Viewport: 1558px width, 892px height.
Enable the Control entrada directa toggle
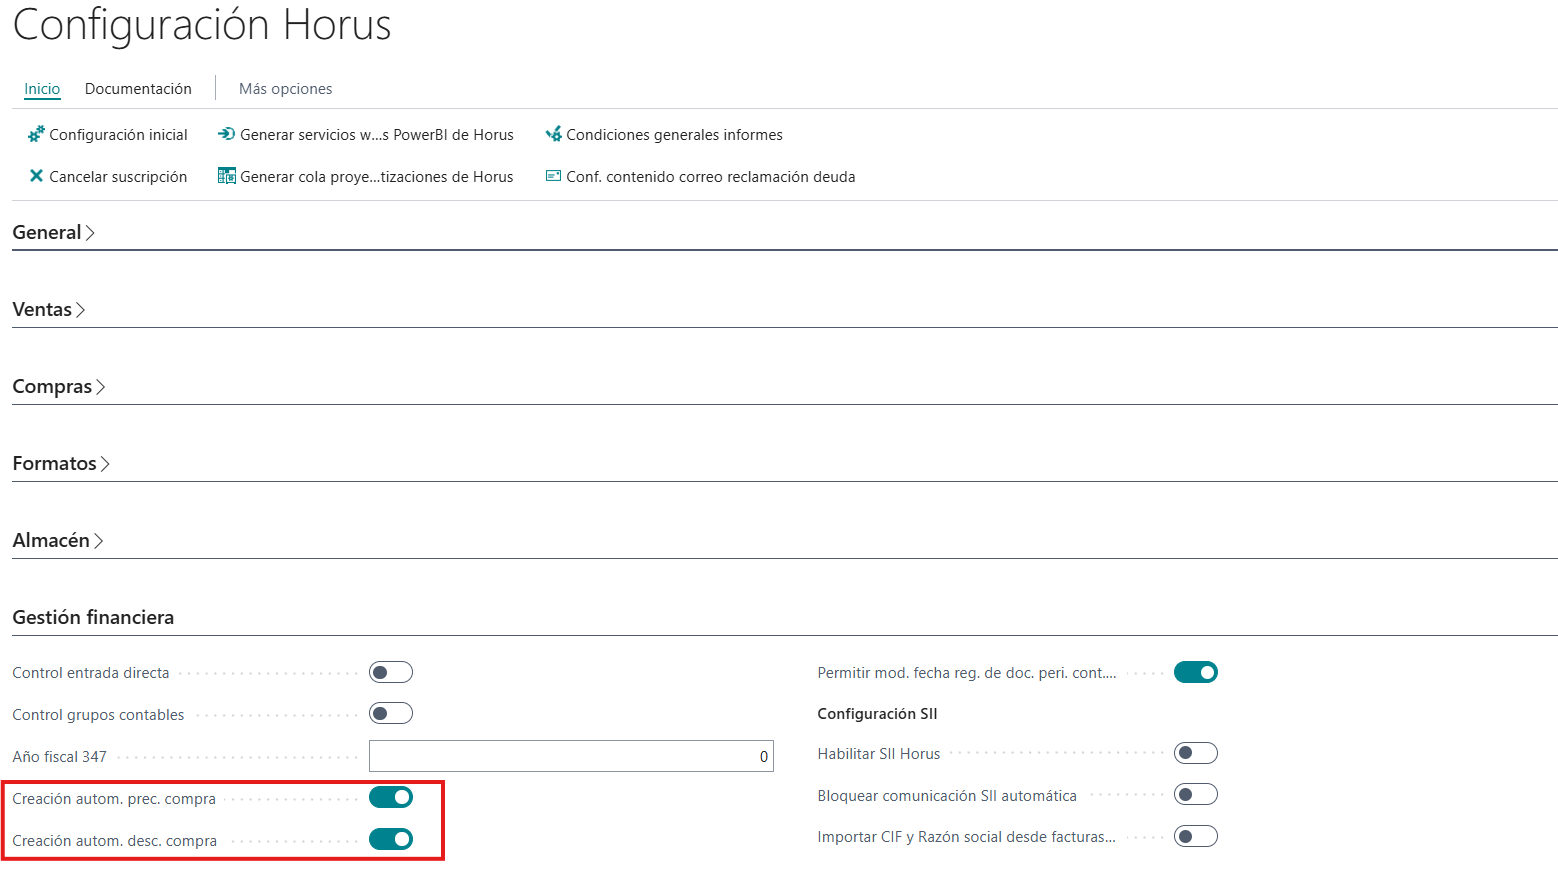click(x=391, y=672)
